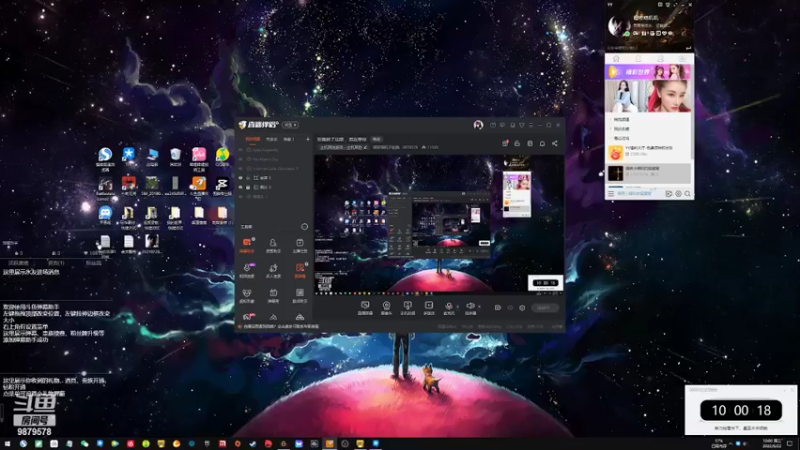800x450 pixels.
Task: Open the Recycle Bin desktop icon
Action: 176,156
